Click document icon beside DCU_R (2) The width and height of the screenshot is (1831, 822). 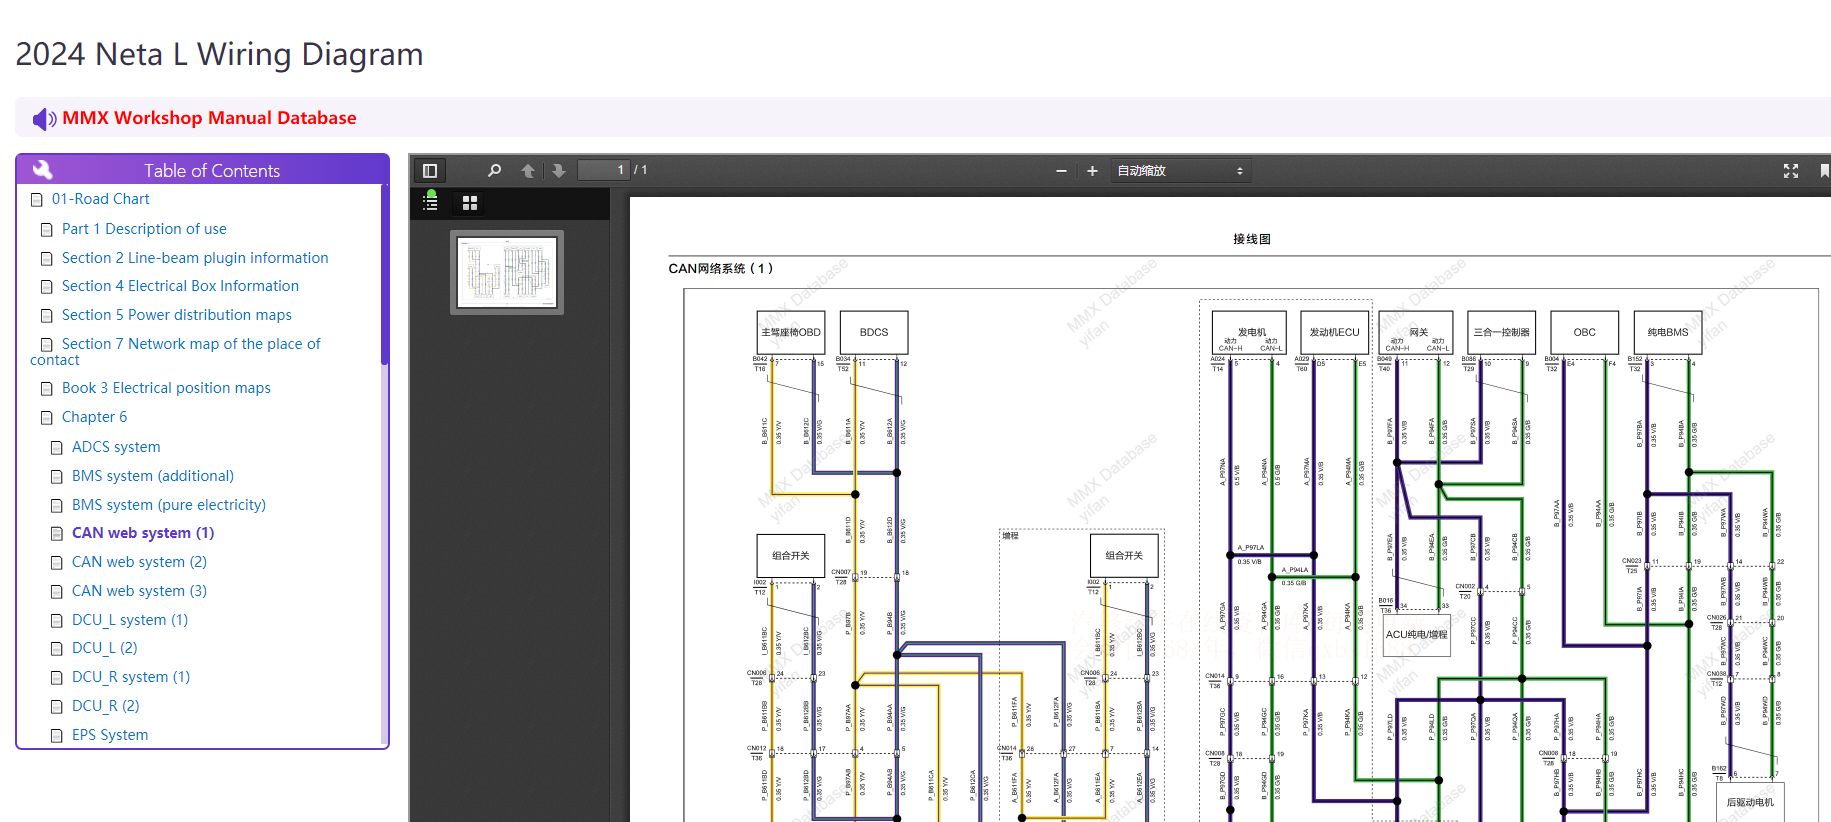click(x=57, y=707)
